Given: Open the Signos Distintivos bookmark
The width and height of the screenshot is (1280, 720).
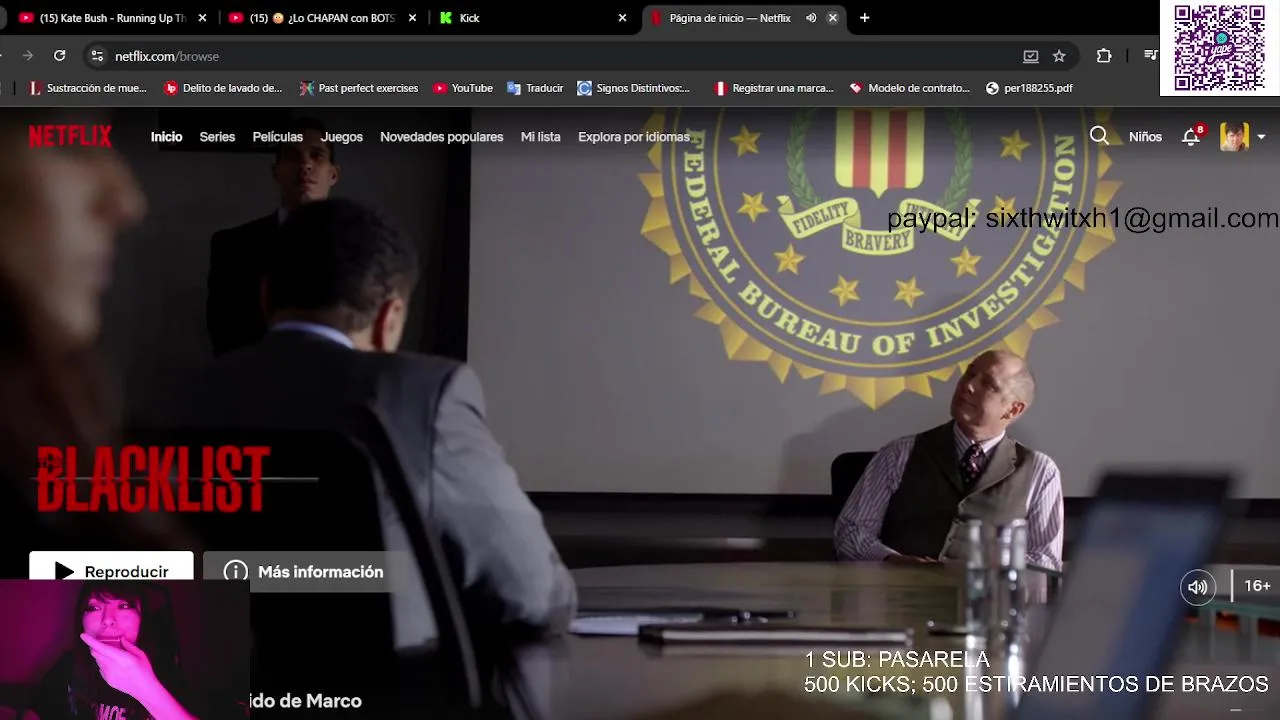Looking at the screenshot, I should point(634,88).
